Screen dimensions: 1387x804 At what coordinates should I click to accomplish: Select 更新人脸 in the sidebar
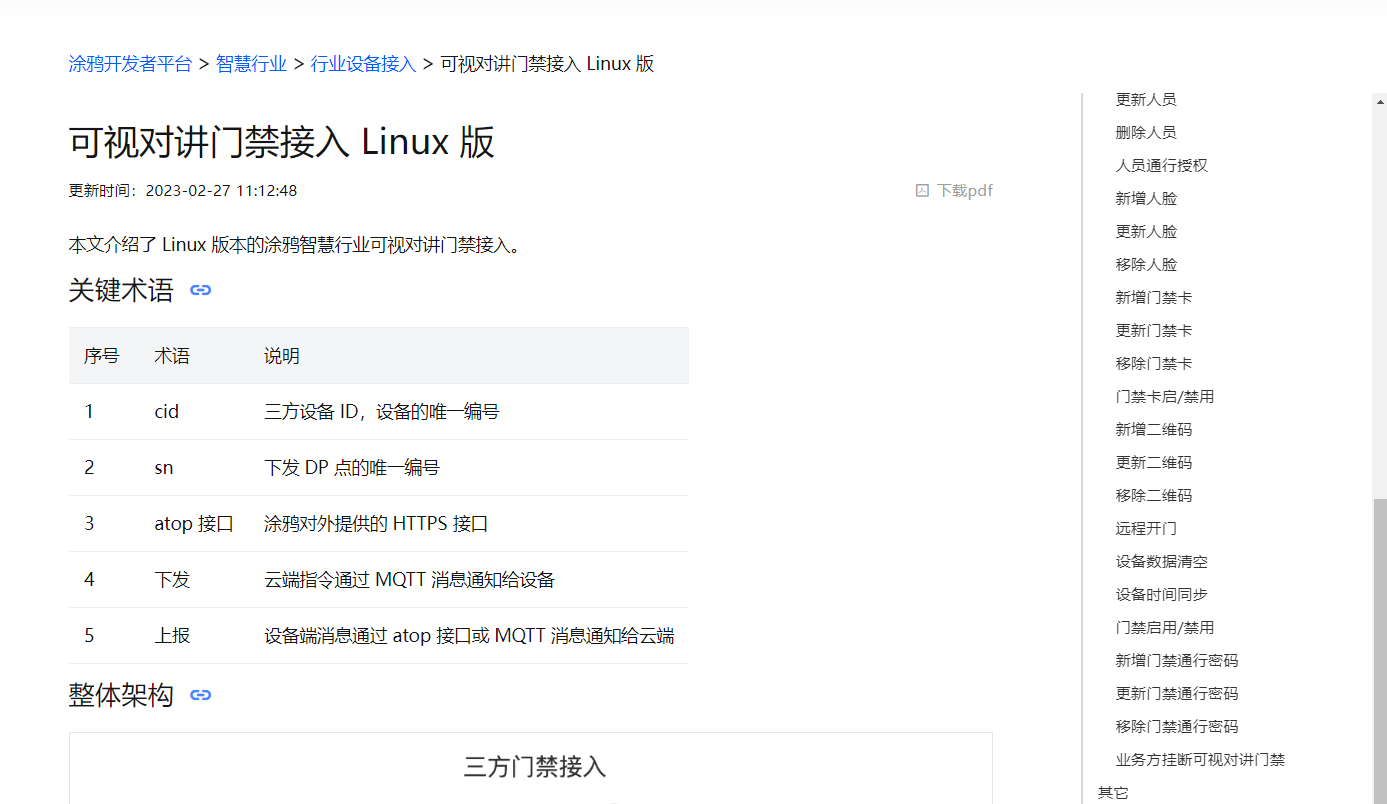[x=1146, y=231]
